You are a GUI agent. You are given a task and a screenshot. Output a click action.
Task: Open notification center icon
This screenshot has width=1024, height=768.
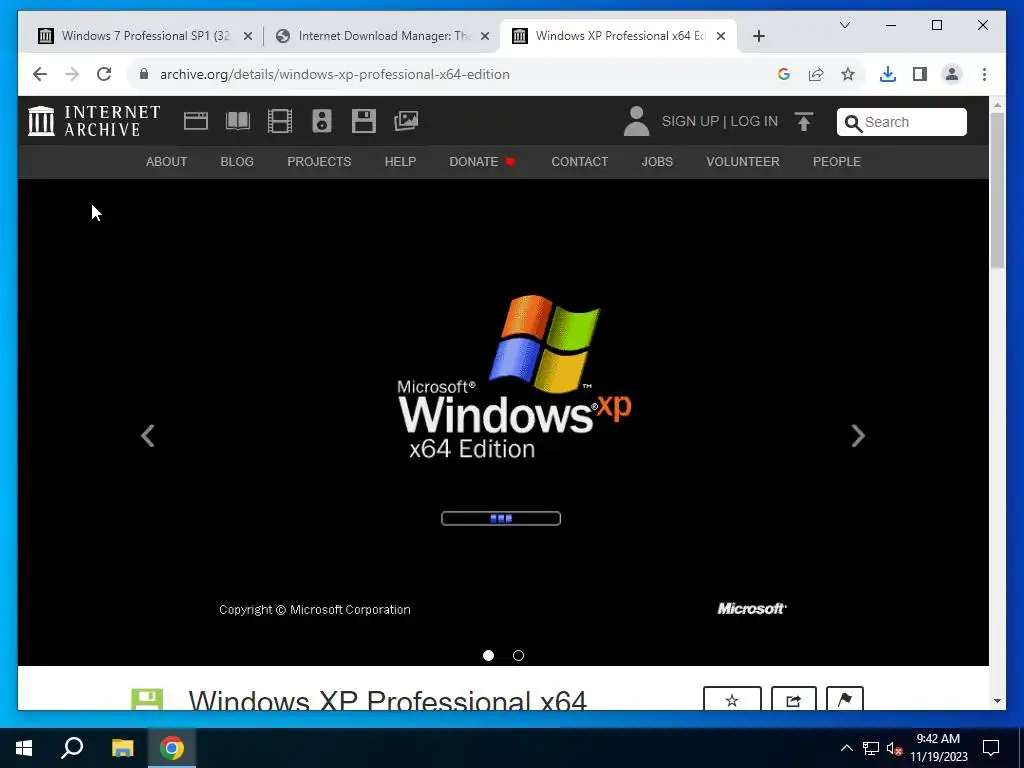click(991, 748)
